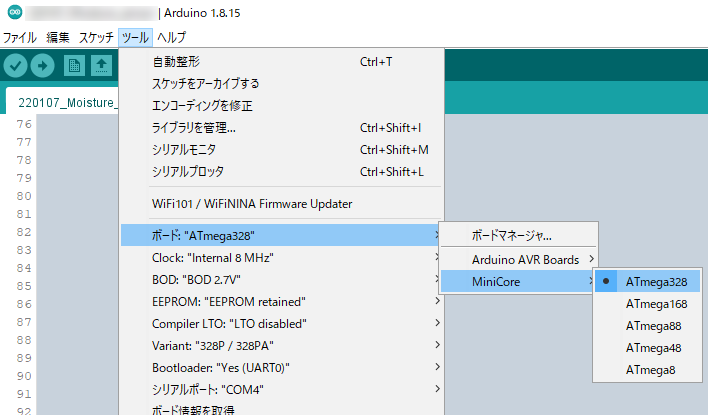The image size is (708, 415).
Task: Click the Upload arrow icon
Action: tap(42, 66)
